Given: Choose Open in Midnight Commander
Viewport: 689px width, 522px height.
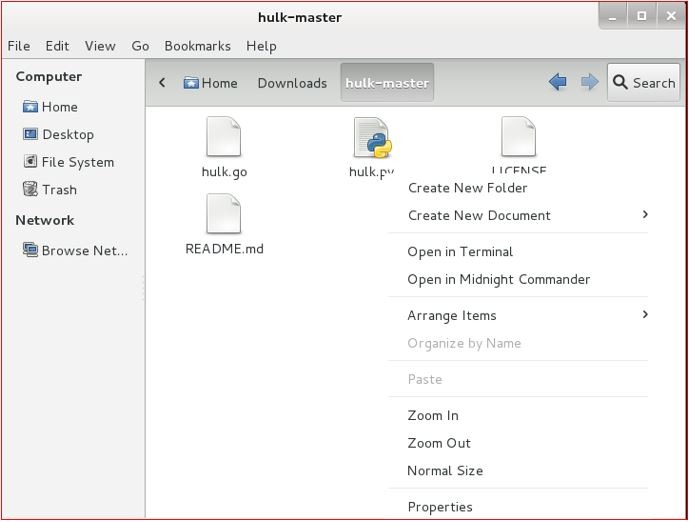Looking at the screenshot, I should click(x=519, y=279).
